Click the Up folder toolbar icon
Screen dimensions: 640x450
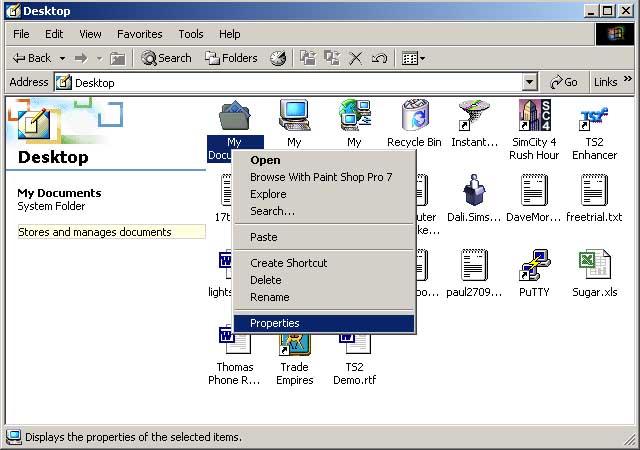click(x=118, y=59)
